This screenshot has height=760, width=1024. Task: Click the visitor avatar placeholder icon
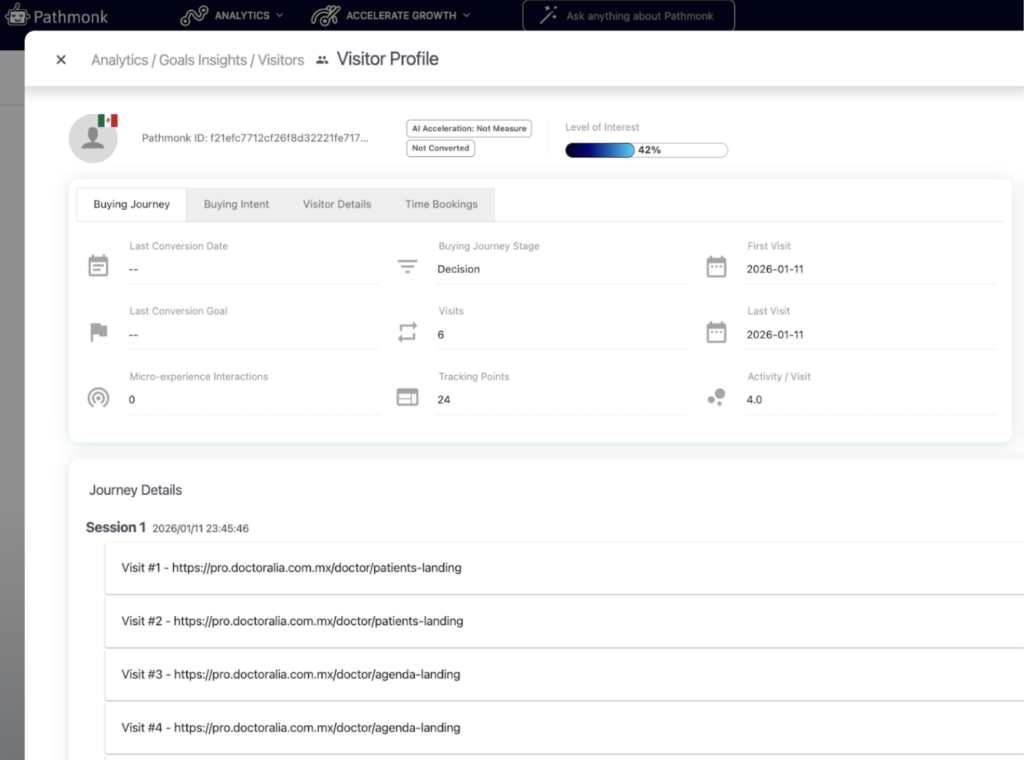[x=93, y=138]
